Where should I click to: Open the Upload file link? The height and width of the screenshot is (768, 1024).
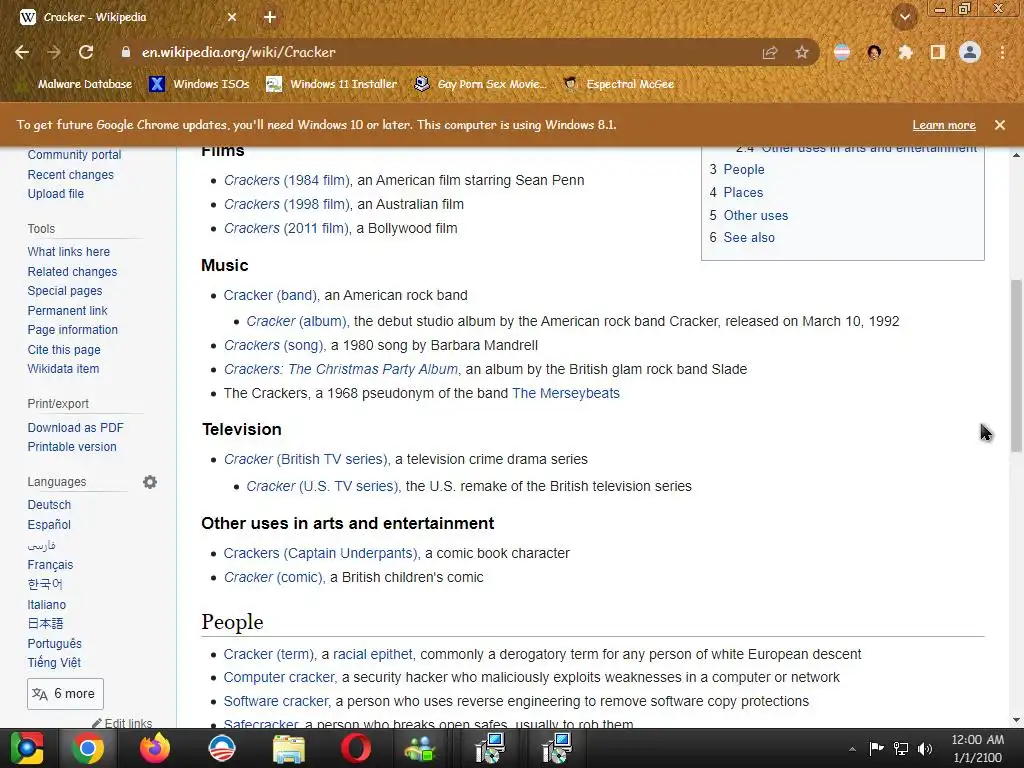56,193
